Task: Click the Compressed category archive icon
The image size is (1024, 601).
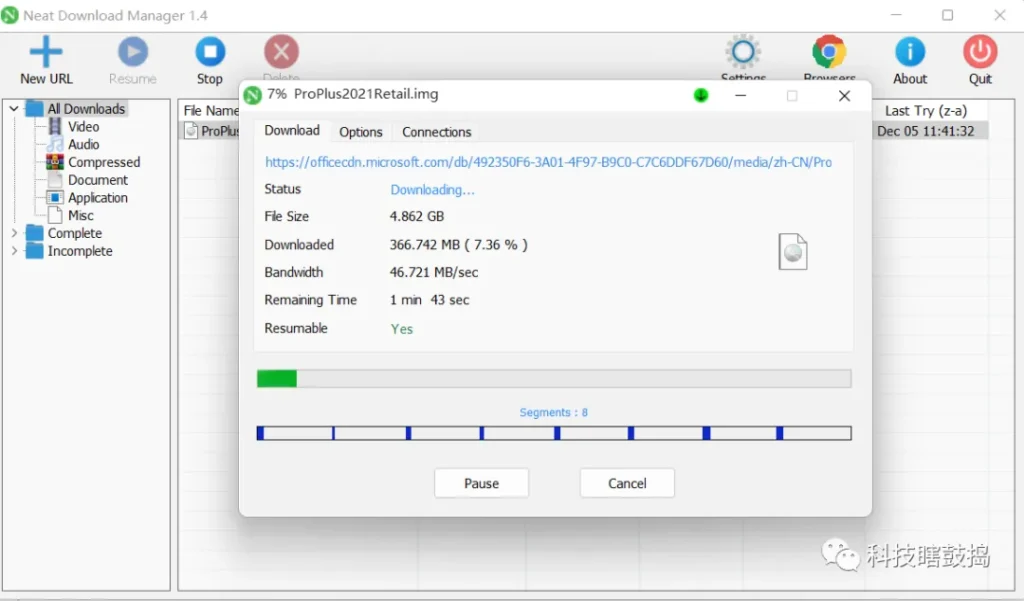Action: [56, 161]
